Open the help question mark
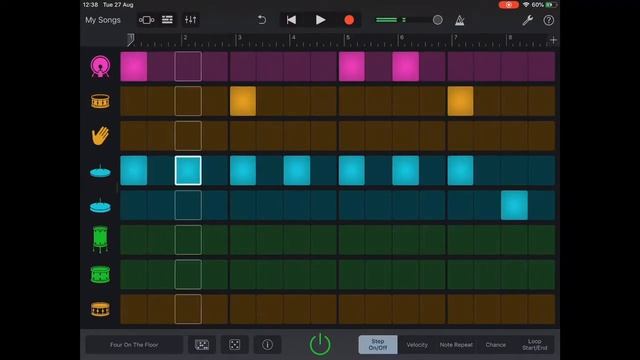 [549, 20]
